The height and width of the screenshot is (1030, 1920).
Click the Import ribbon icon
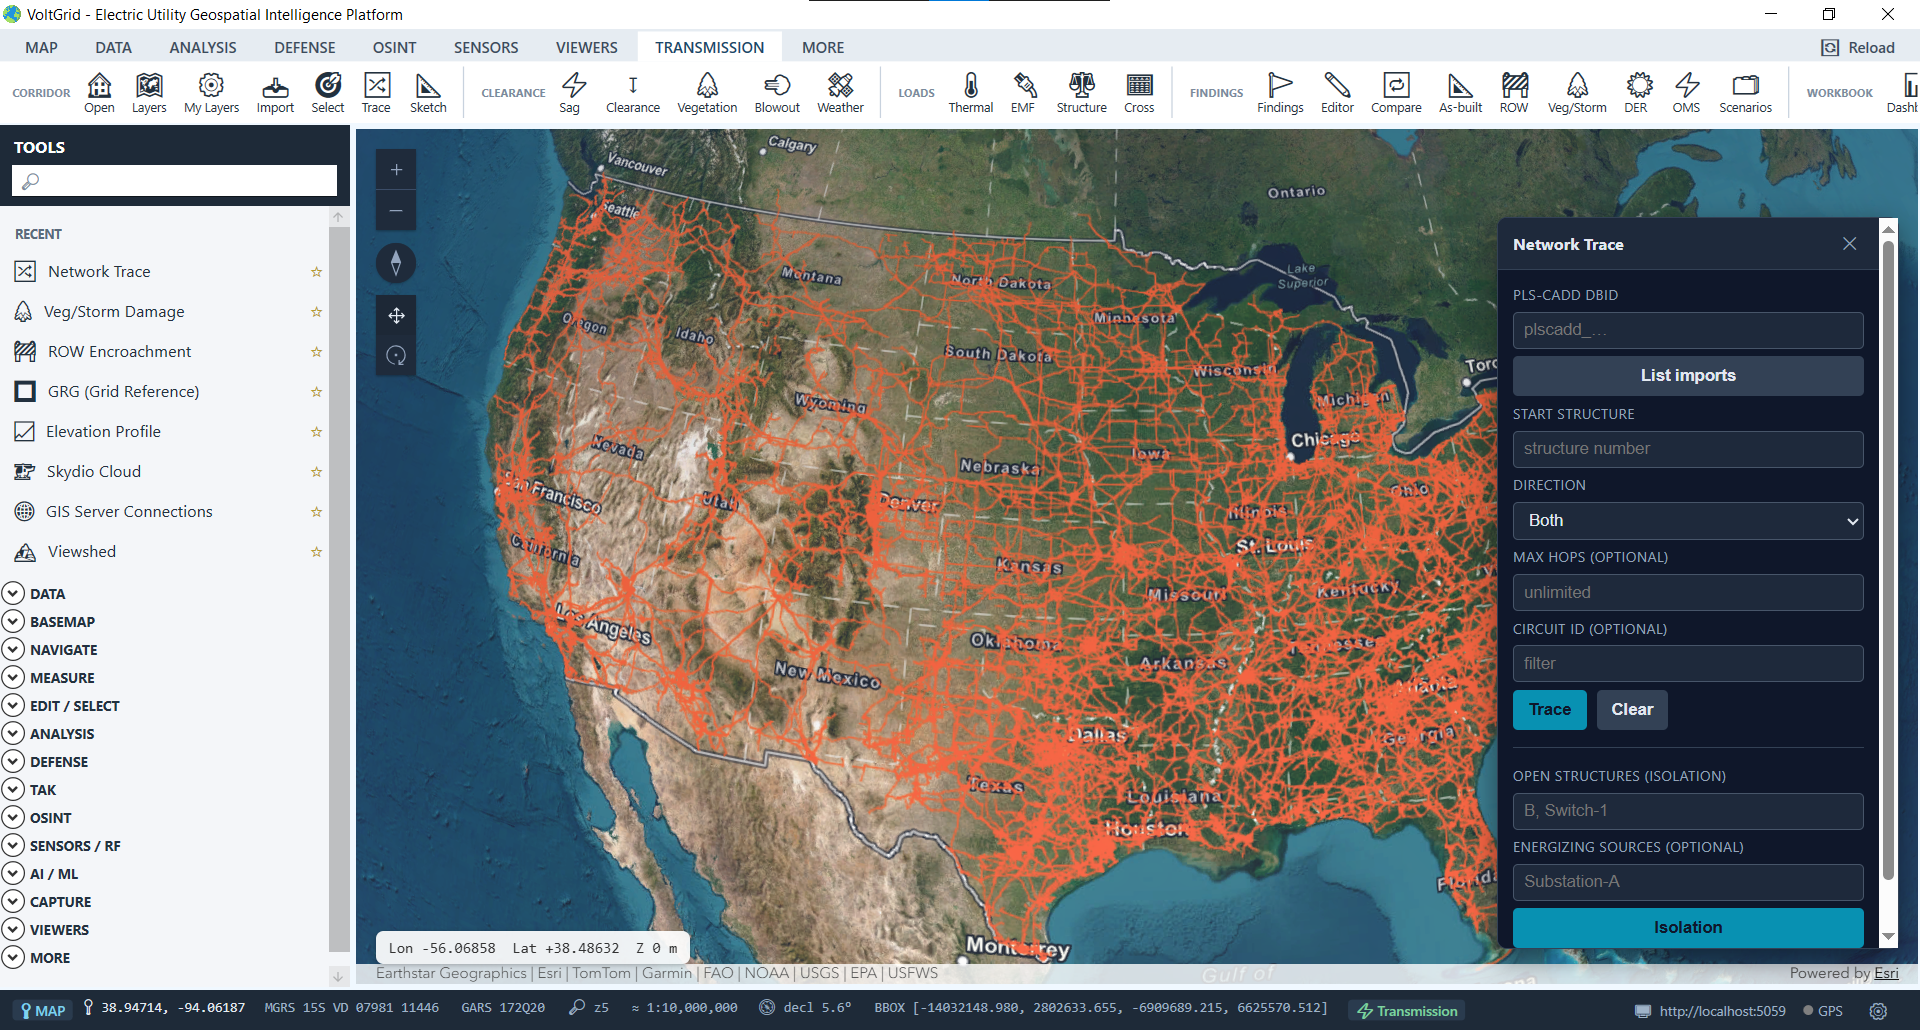(x=275, y=93)
